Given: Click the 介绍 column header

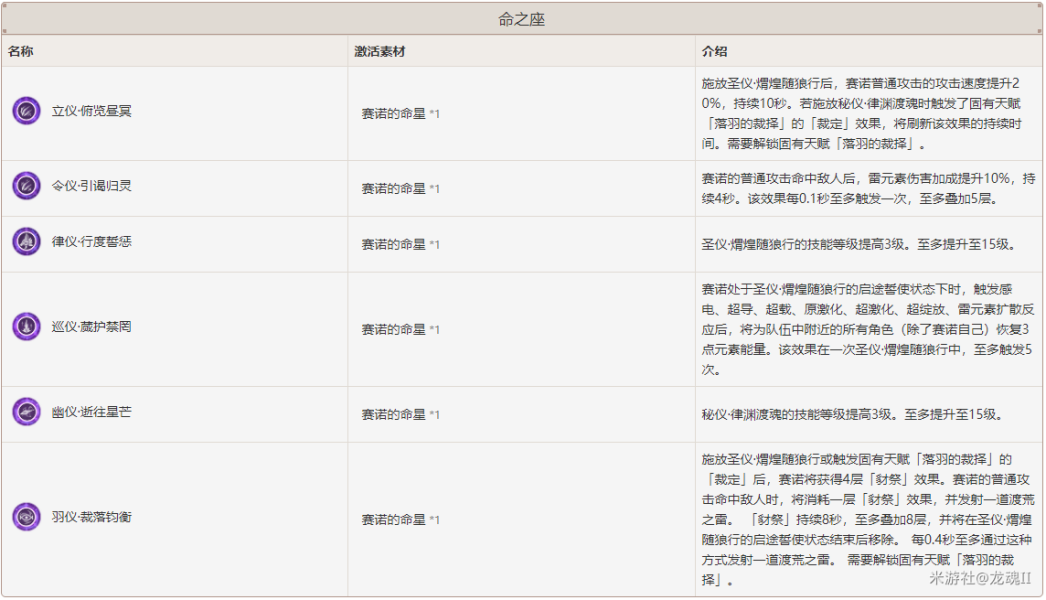Looking at the screenshot, I should pos(714,51).
